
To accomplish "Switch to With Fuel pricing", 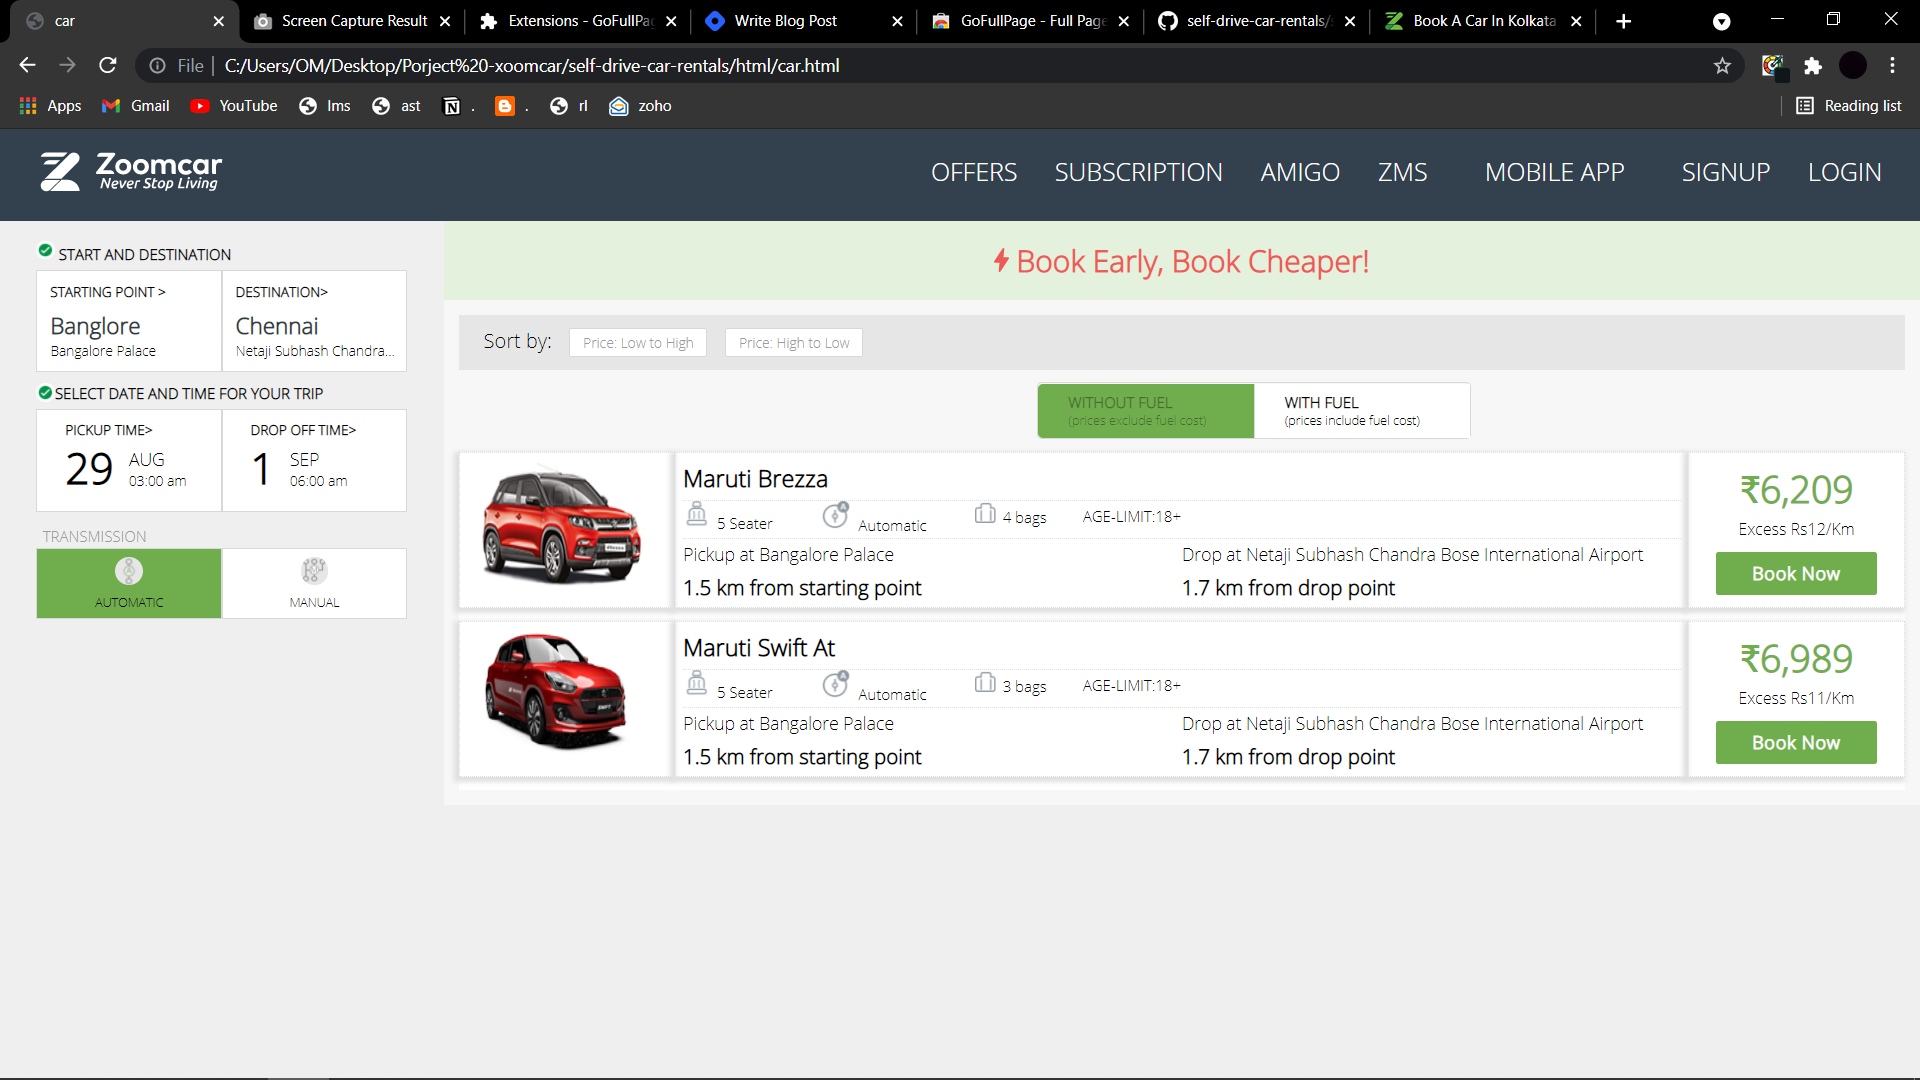I will click(1361, 410).
